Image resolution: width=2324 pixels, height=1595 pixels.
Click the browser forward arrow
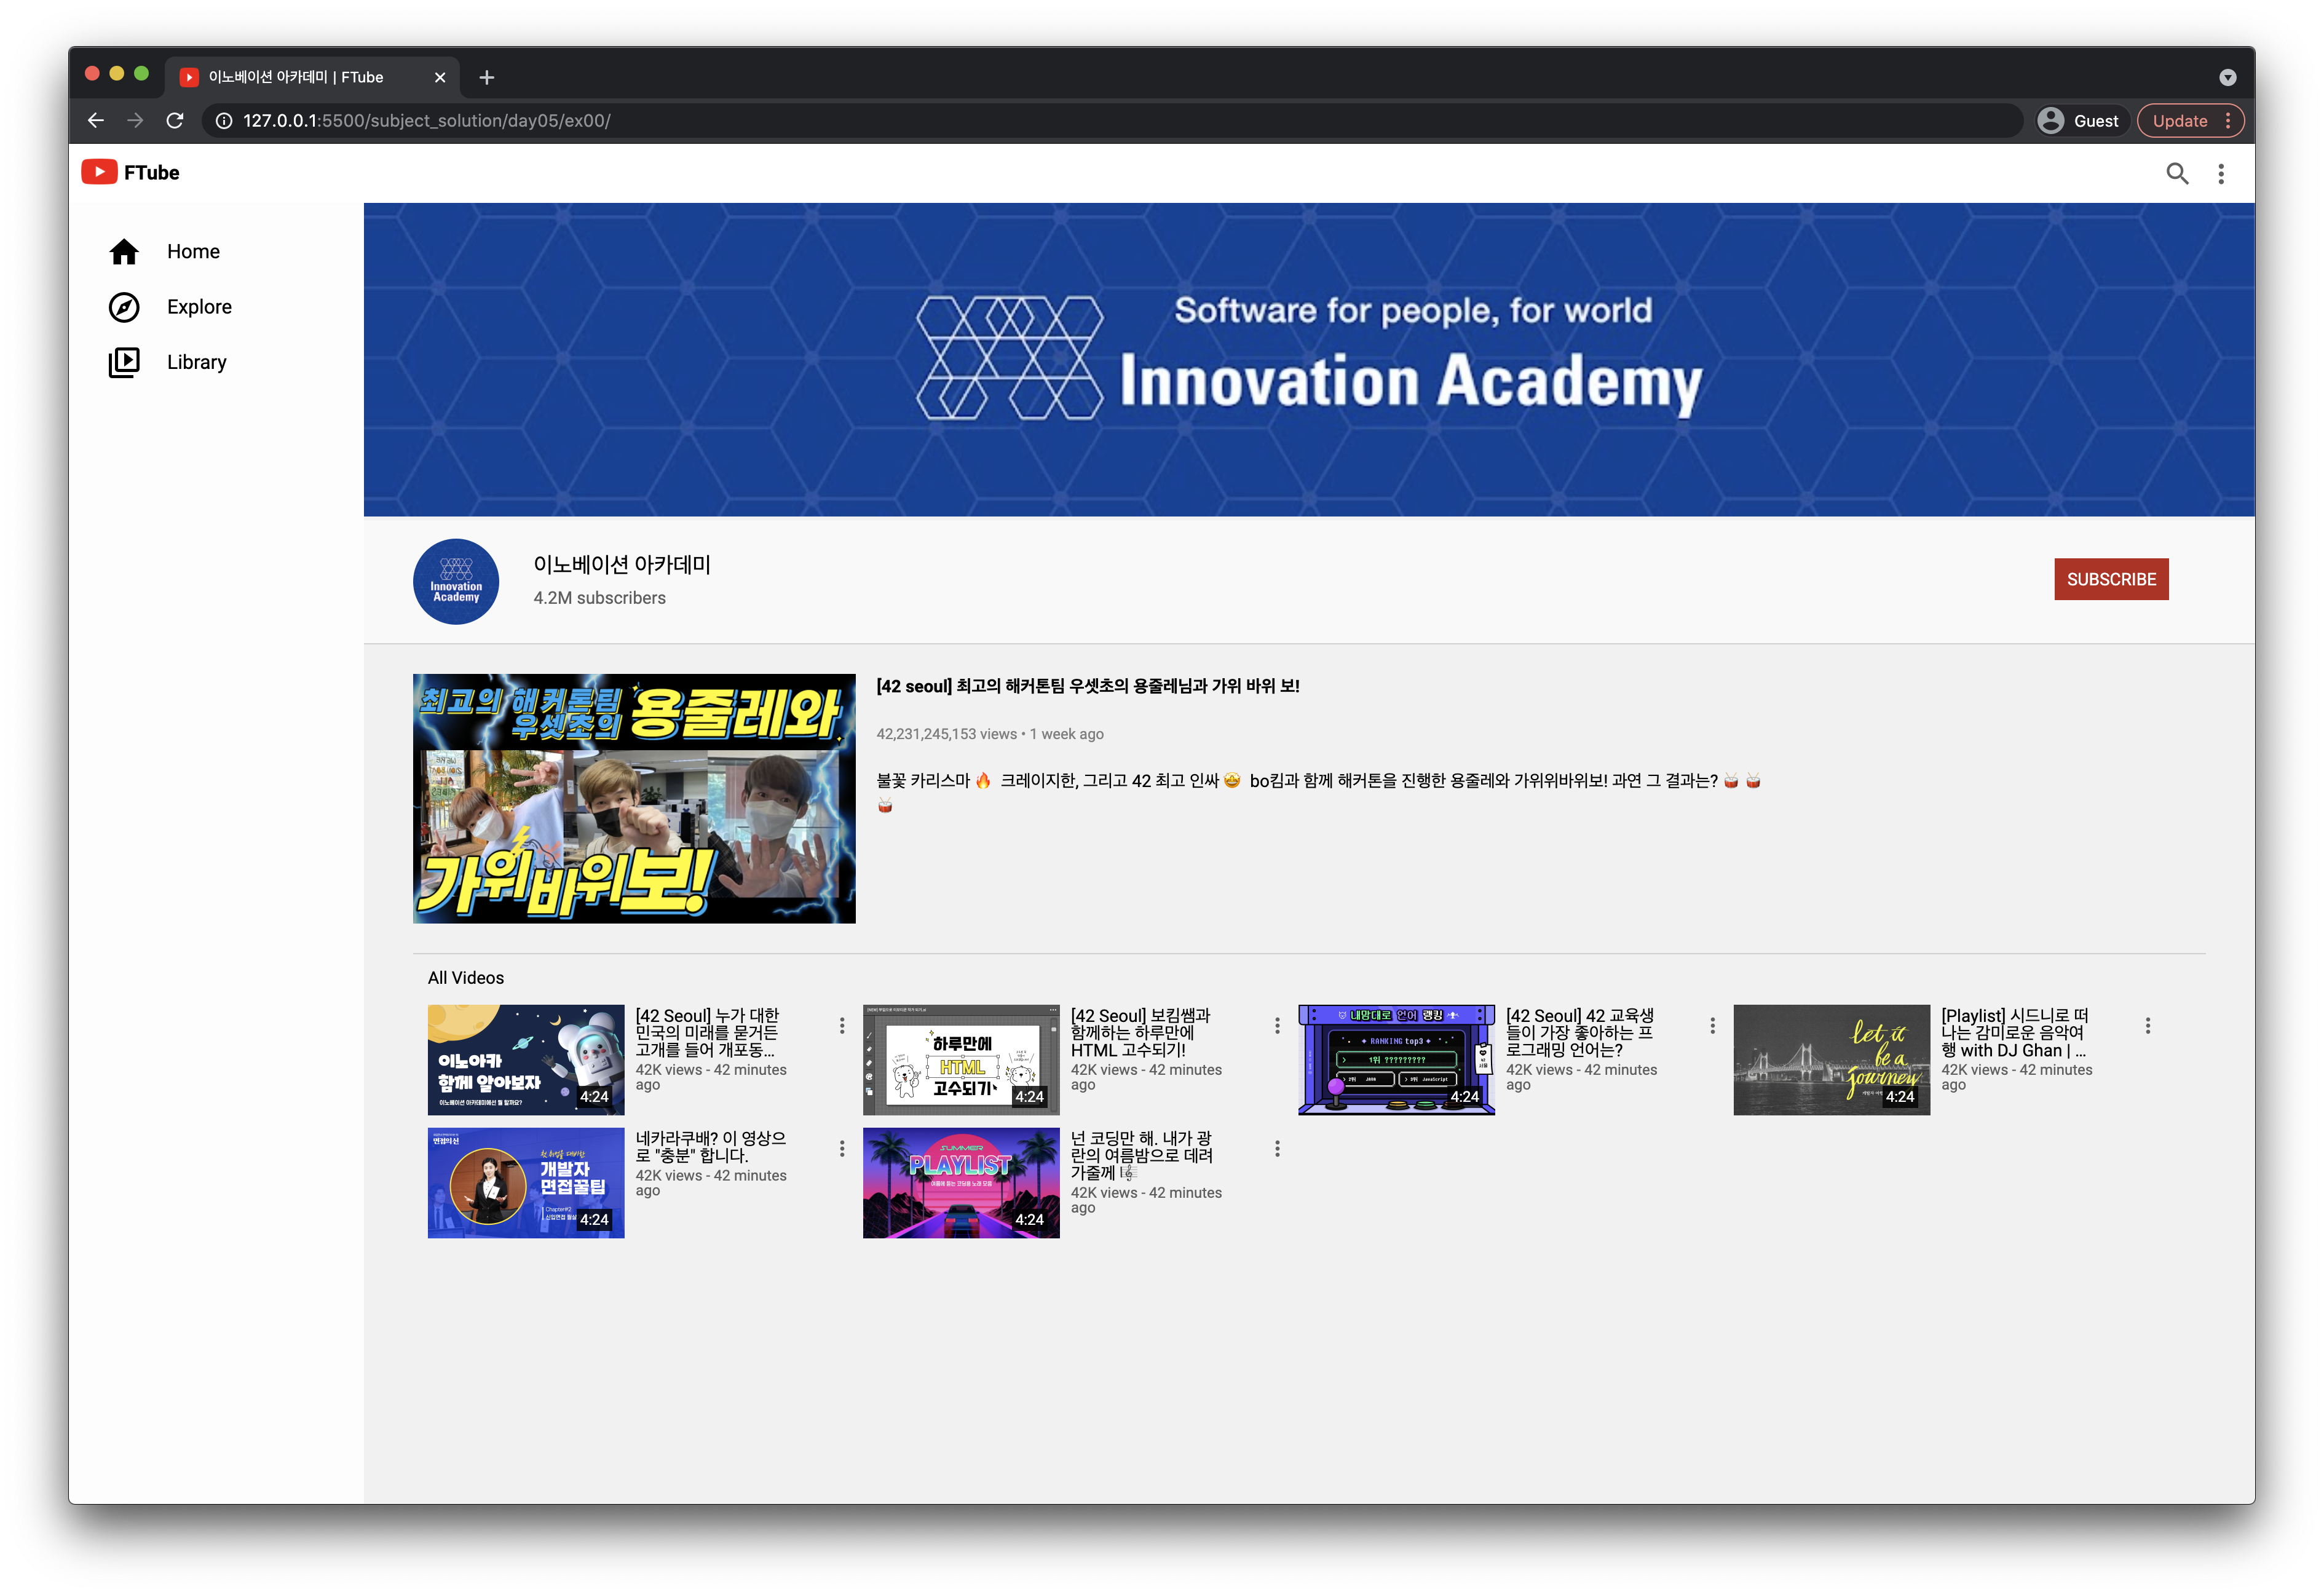click(135, 120)
